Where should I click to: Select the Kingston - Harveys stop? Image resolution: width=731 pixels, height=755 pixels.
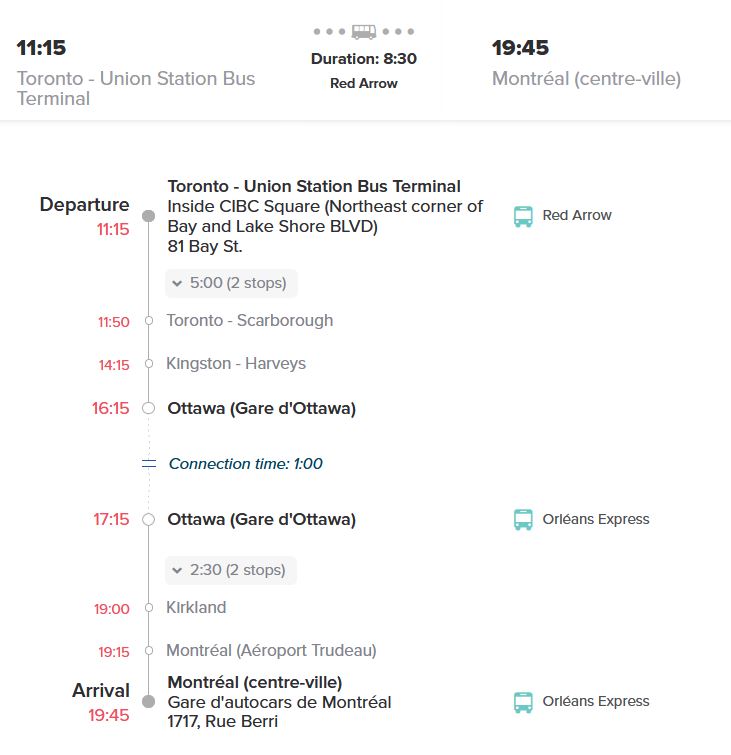pyautogui.click(x=236, y=364)
